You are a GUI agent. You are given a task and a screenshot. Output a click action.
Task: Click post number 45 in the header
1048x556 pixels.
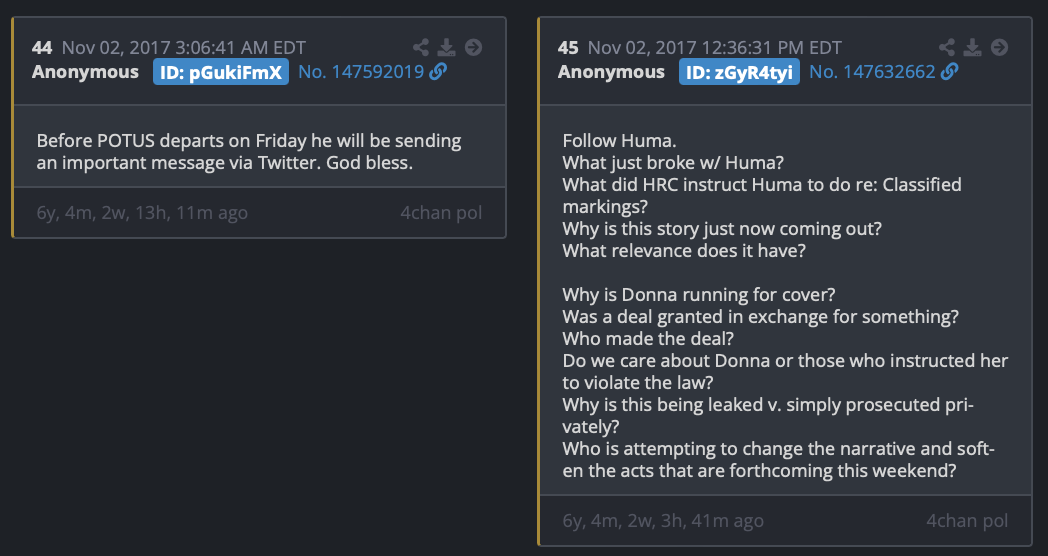(x=568, y=47)
